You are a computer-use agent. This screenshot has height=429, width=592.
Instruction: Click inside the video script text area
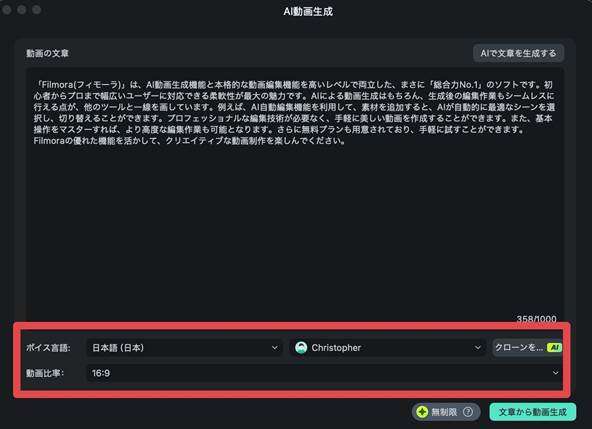(295, 194)
